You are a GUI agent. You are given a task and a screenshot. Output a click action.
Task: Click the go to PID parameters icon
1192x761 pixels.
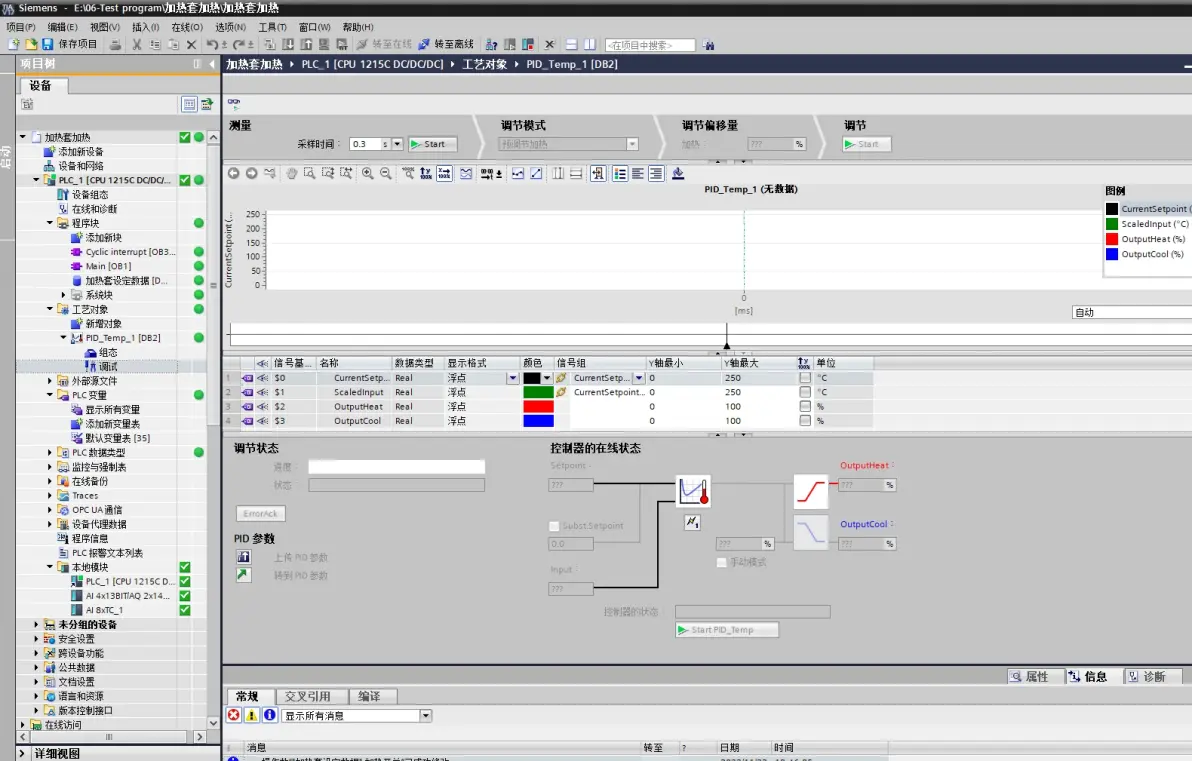click(243, 575)
